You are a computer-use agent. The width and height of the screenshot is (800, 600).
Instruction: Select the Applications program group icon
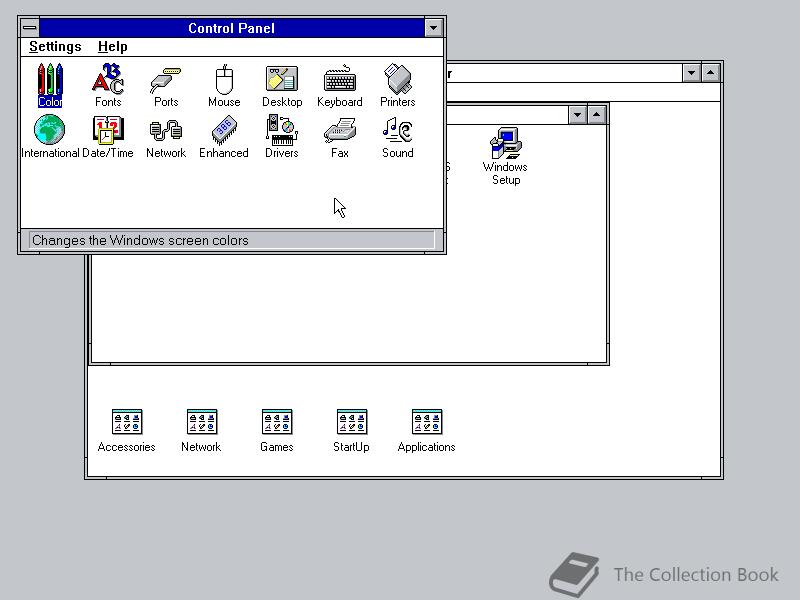click(x=427, y=431)
